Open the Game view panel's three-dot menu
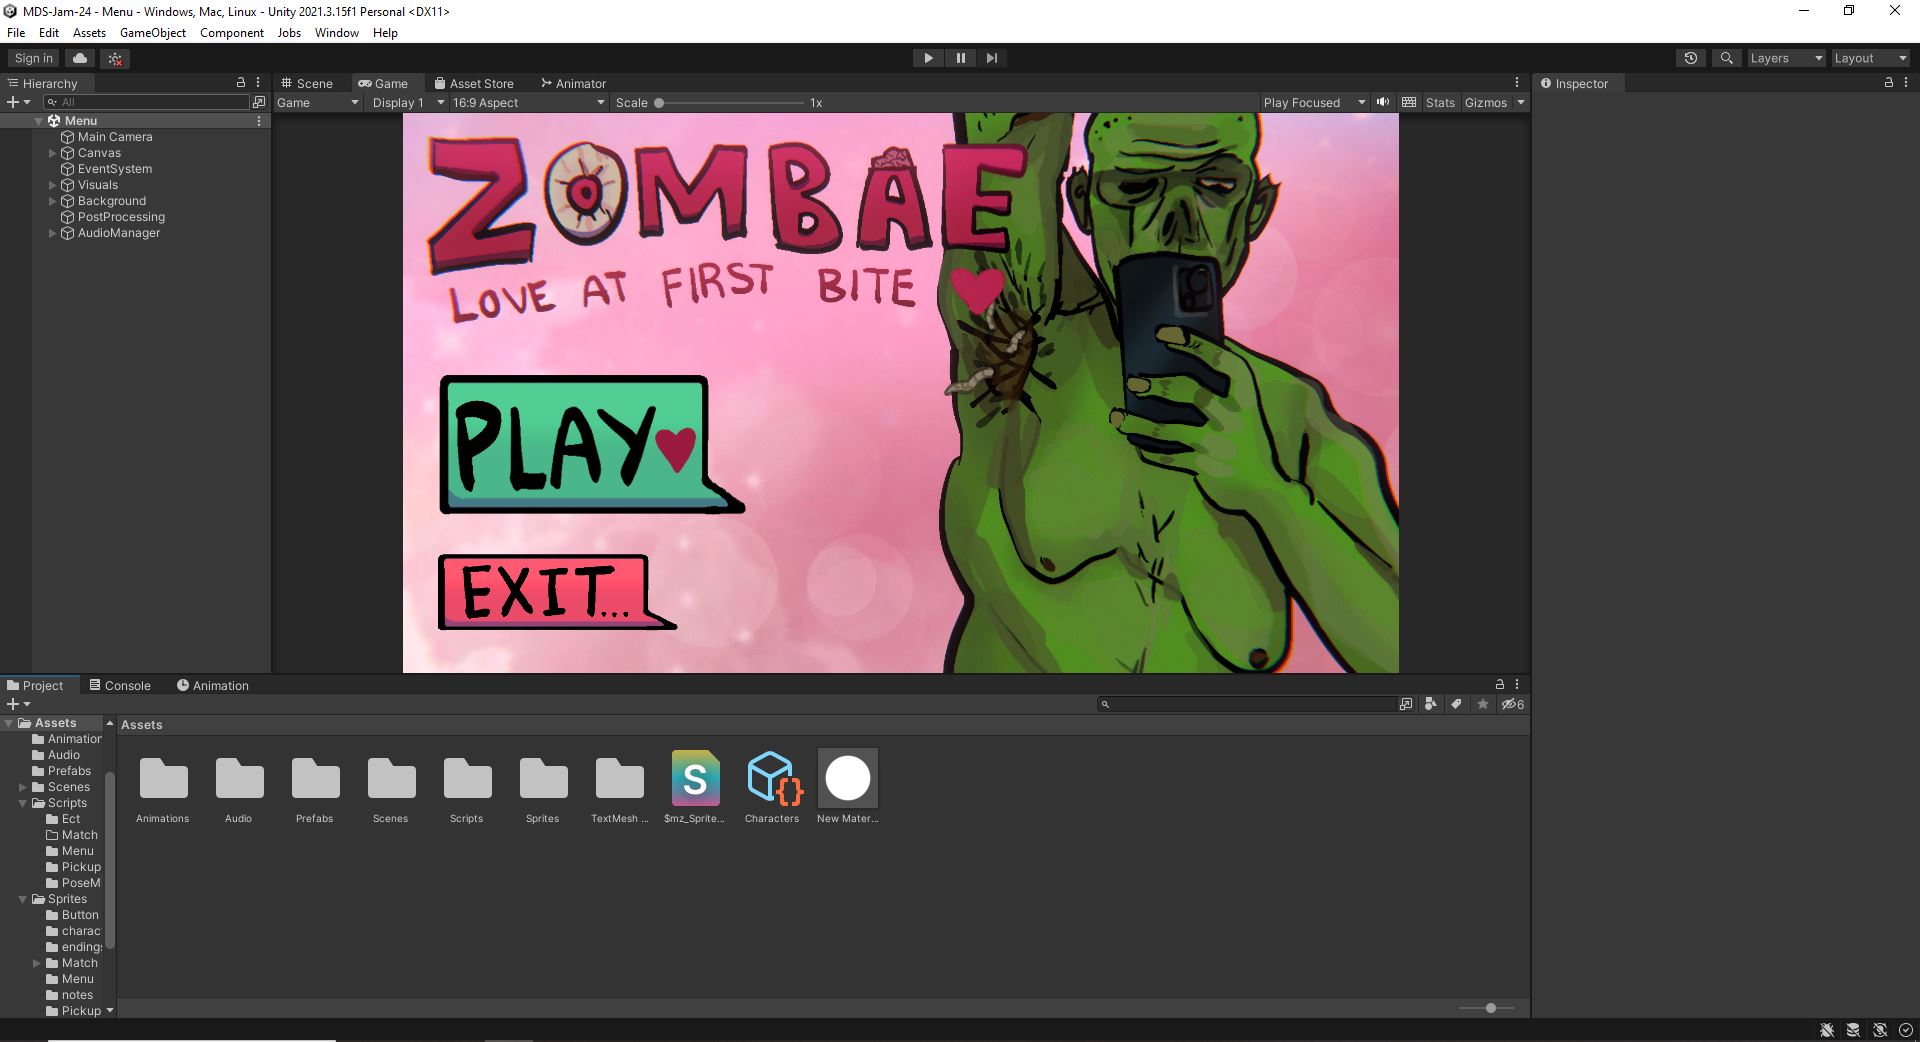 tap(1516, 83)
